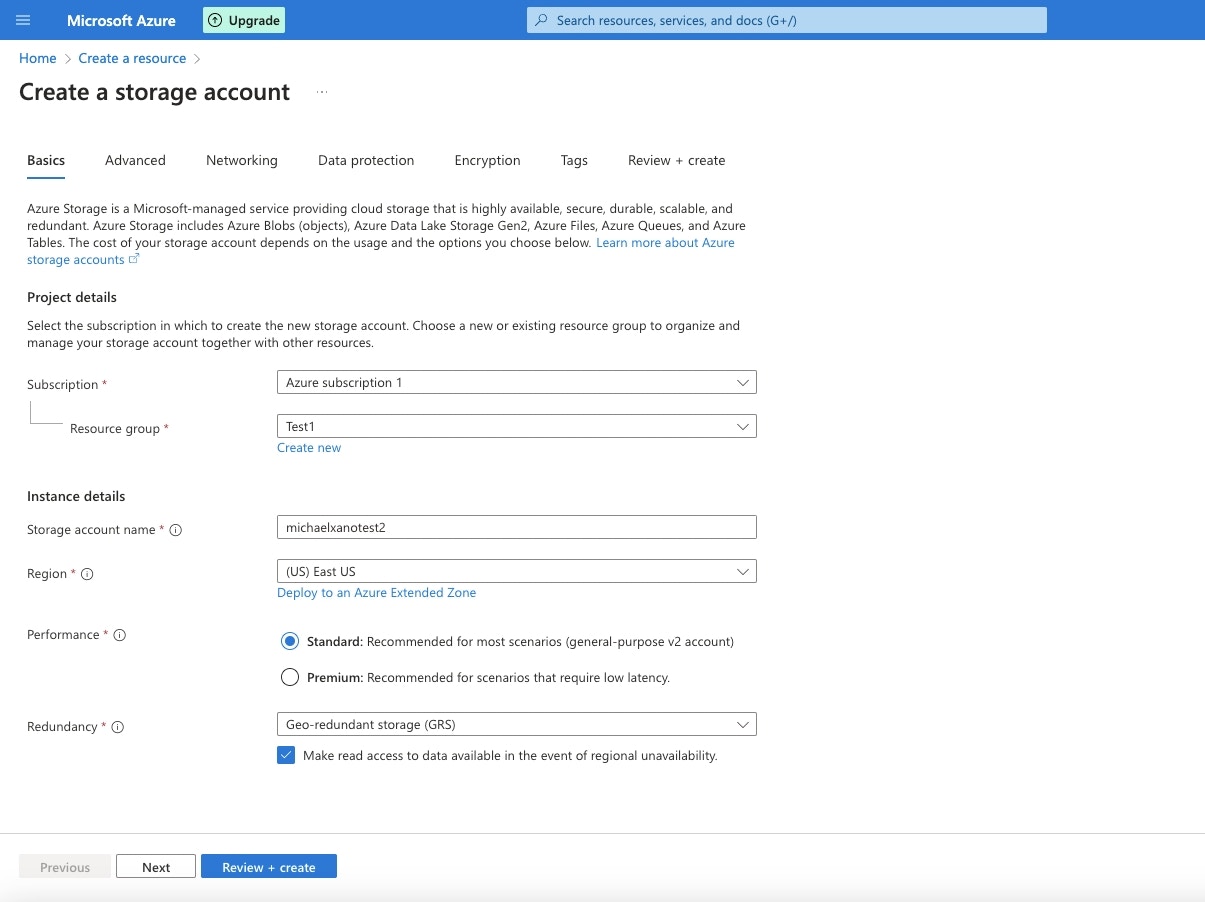Click the search resources box
This screenshot has height=902, width=1205.
pos(787,20)
